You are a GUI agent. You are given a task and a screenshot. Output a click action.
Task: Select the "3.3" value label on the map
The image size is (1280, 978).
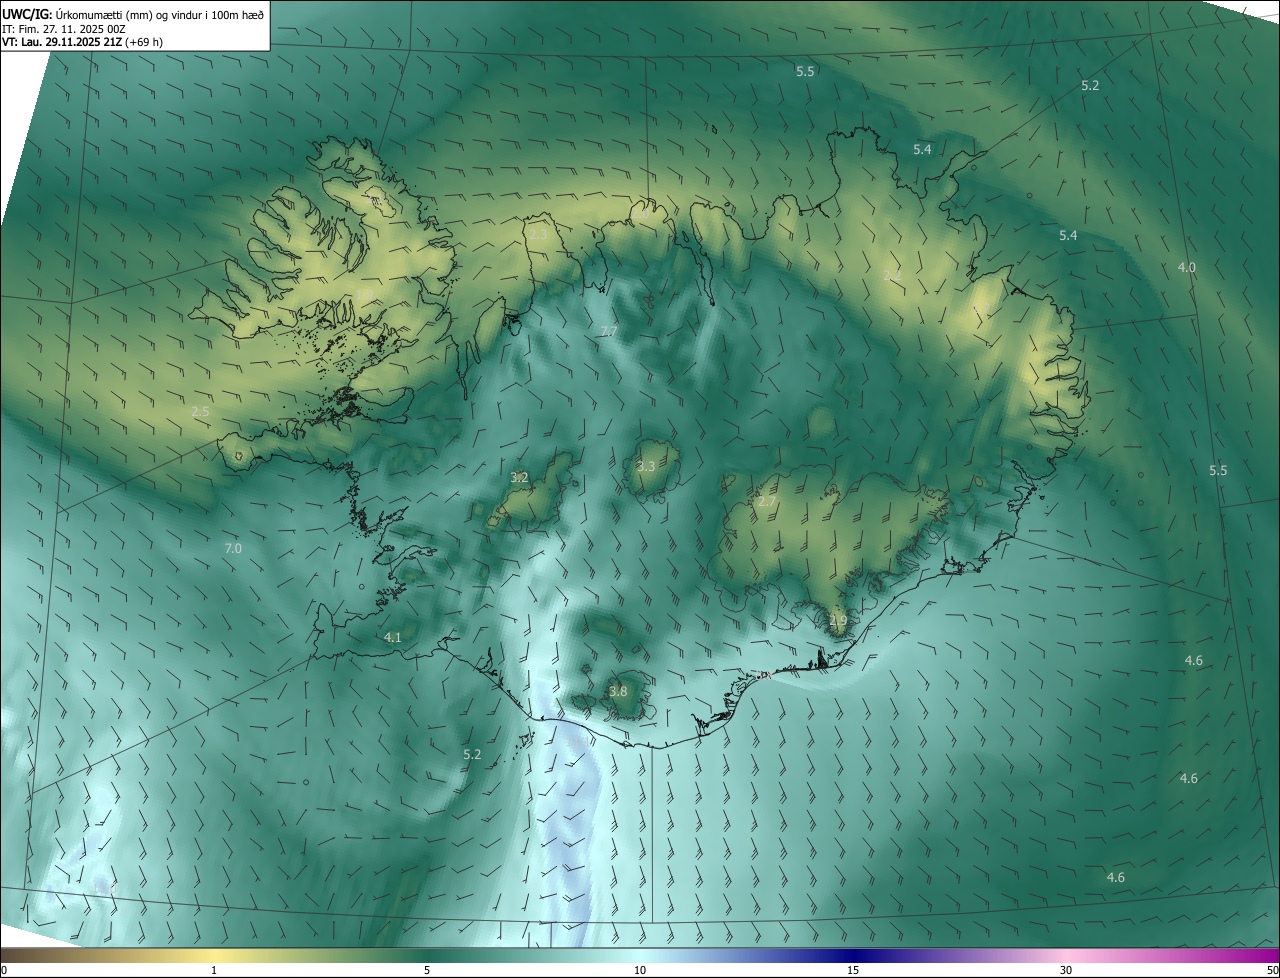click(646, 466)
